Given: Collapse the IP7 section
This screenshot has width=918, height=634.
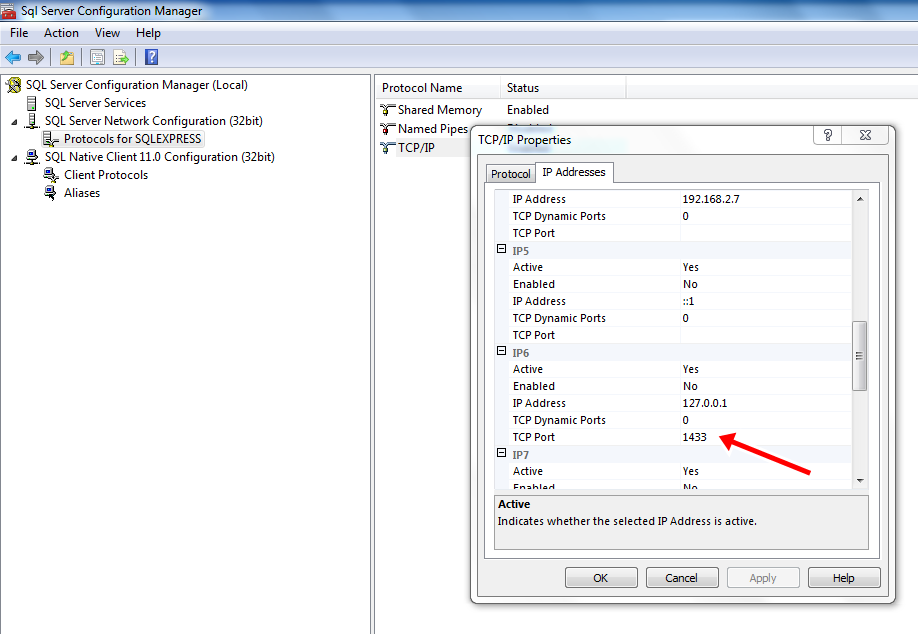Looking at the screenshot, I should tap(501, 453).
